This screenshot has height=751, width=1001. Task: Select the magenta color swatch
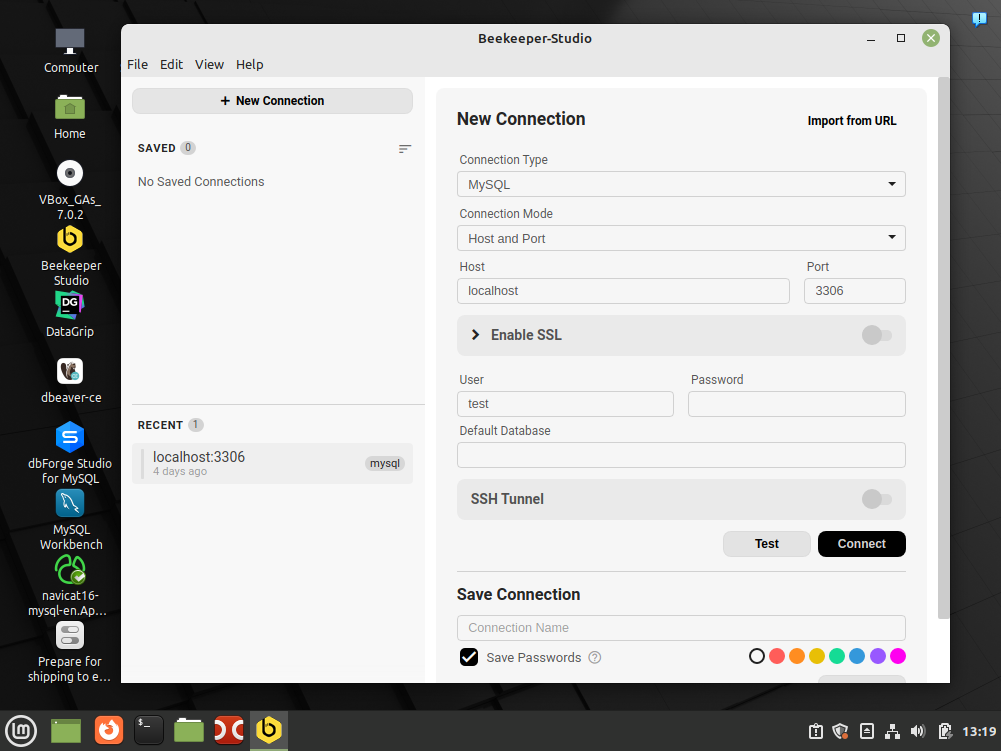(898, 656)
